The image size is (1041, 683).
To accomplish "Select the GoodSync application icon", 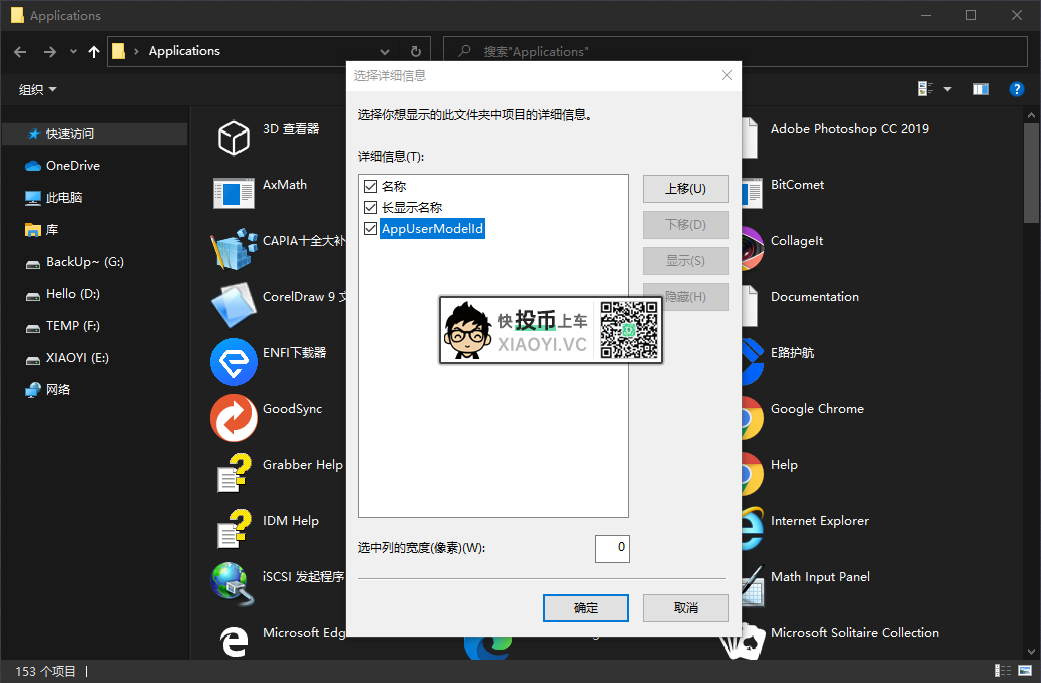I will pyautogui.click(x=234, y=418).
